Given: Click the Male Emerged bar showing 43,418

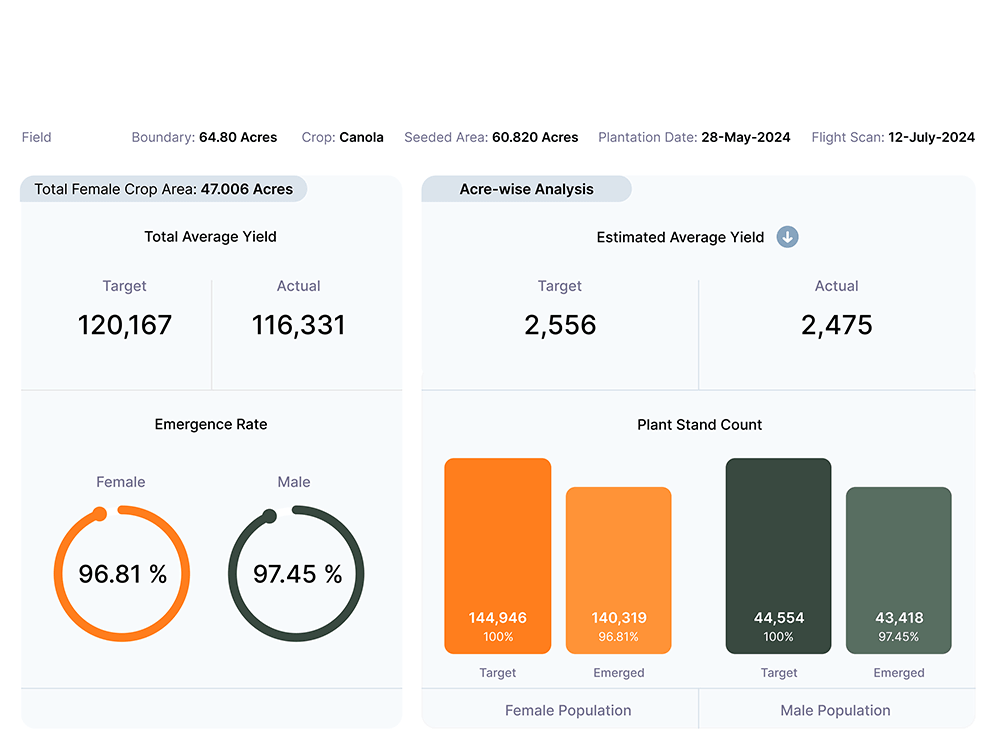Looking at the screenshot, I should click(x=898, y=570).
